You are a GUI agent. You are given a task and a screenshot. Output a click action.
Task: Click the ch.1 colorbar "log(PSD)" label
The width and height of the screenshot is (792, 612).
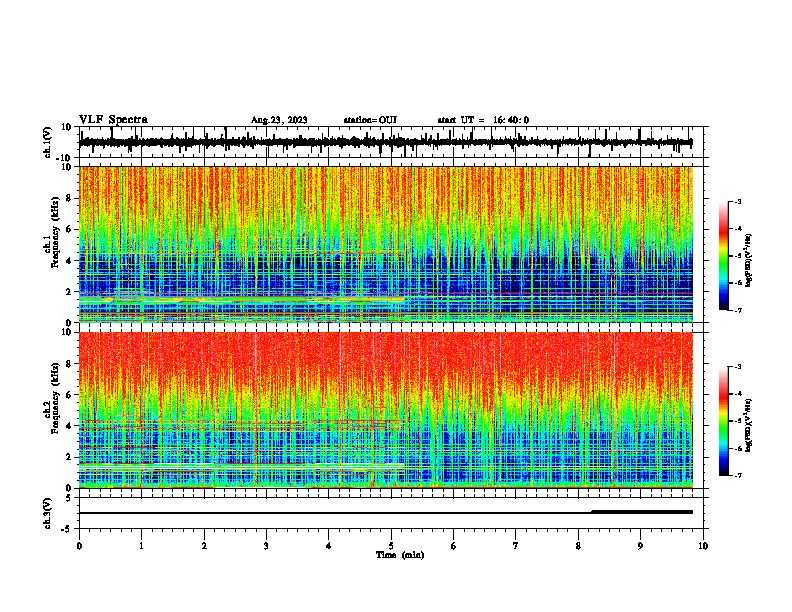[x=749, y=260]
